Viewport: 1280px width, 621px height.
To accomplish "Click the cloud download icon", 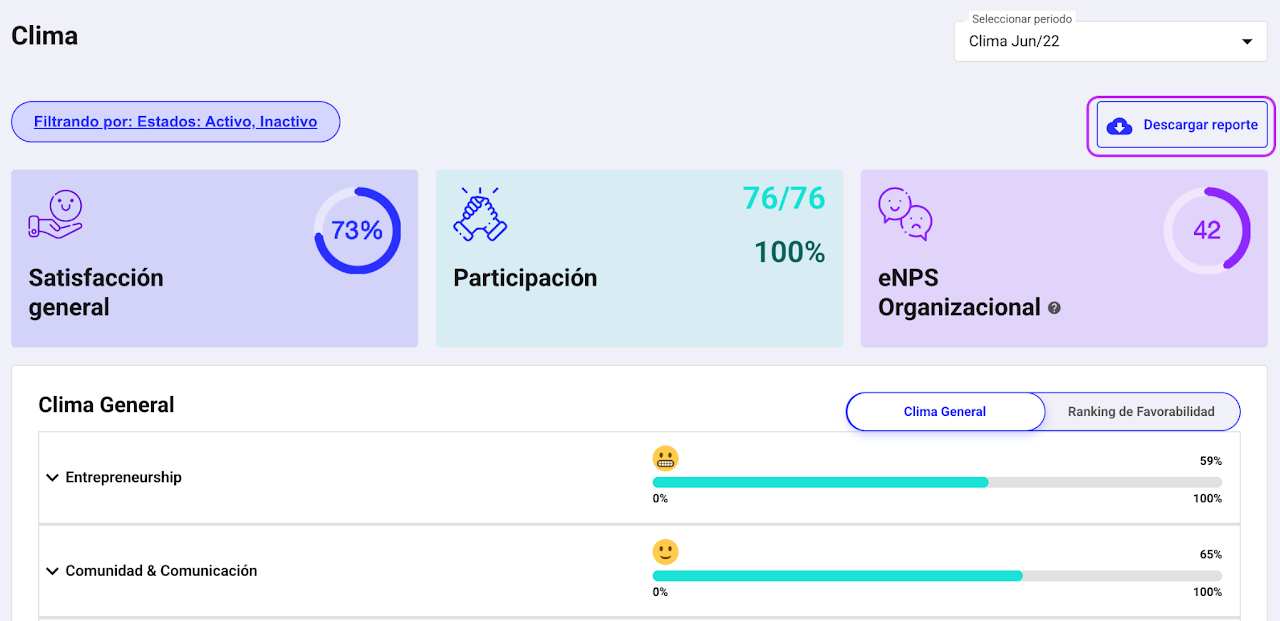I will 1120,126.
